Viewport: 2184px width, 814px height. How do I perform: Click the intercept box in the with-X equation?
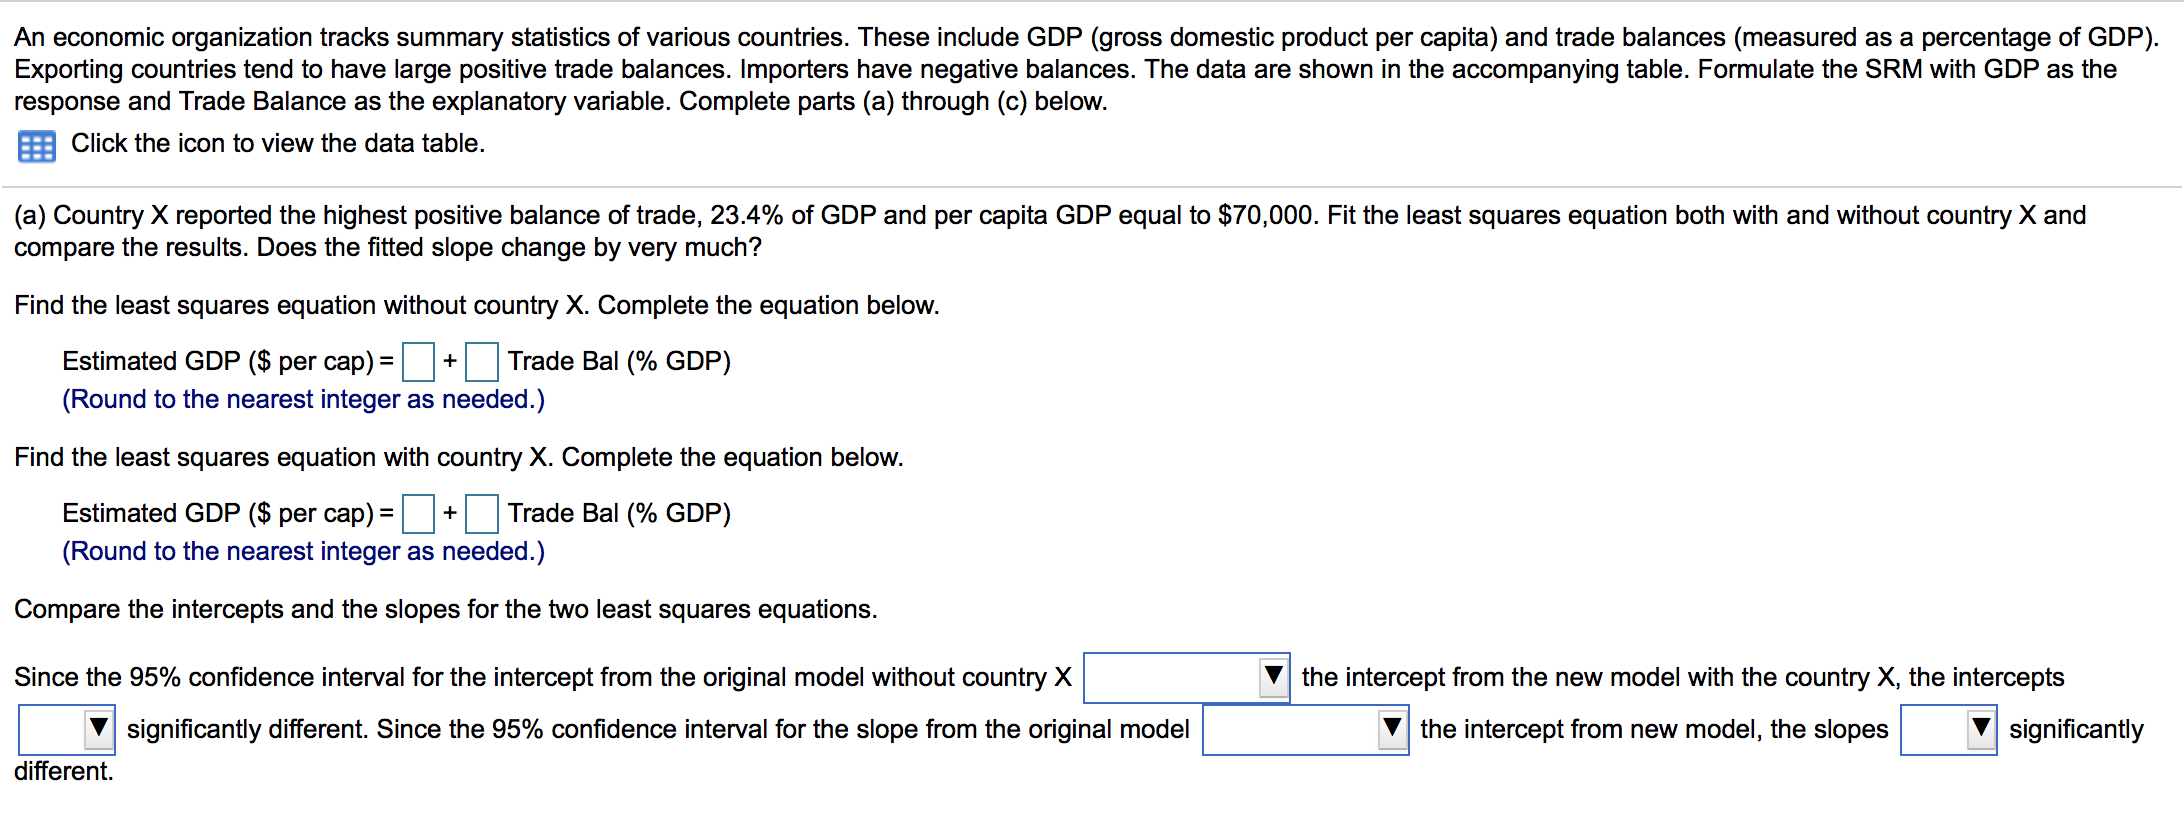(417, 514)
